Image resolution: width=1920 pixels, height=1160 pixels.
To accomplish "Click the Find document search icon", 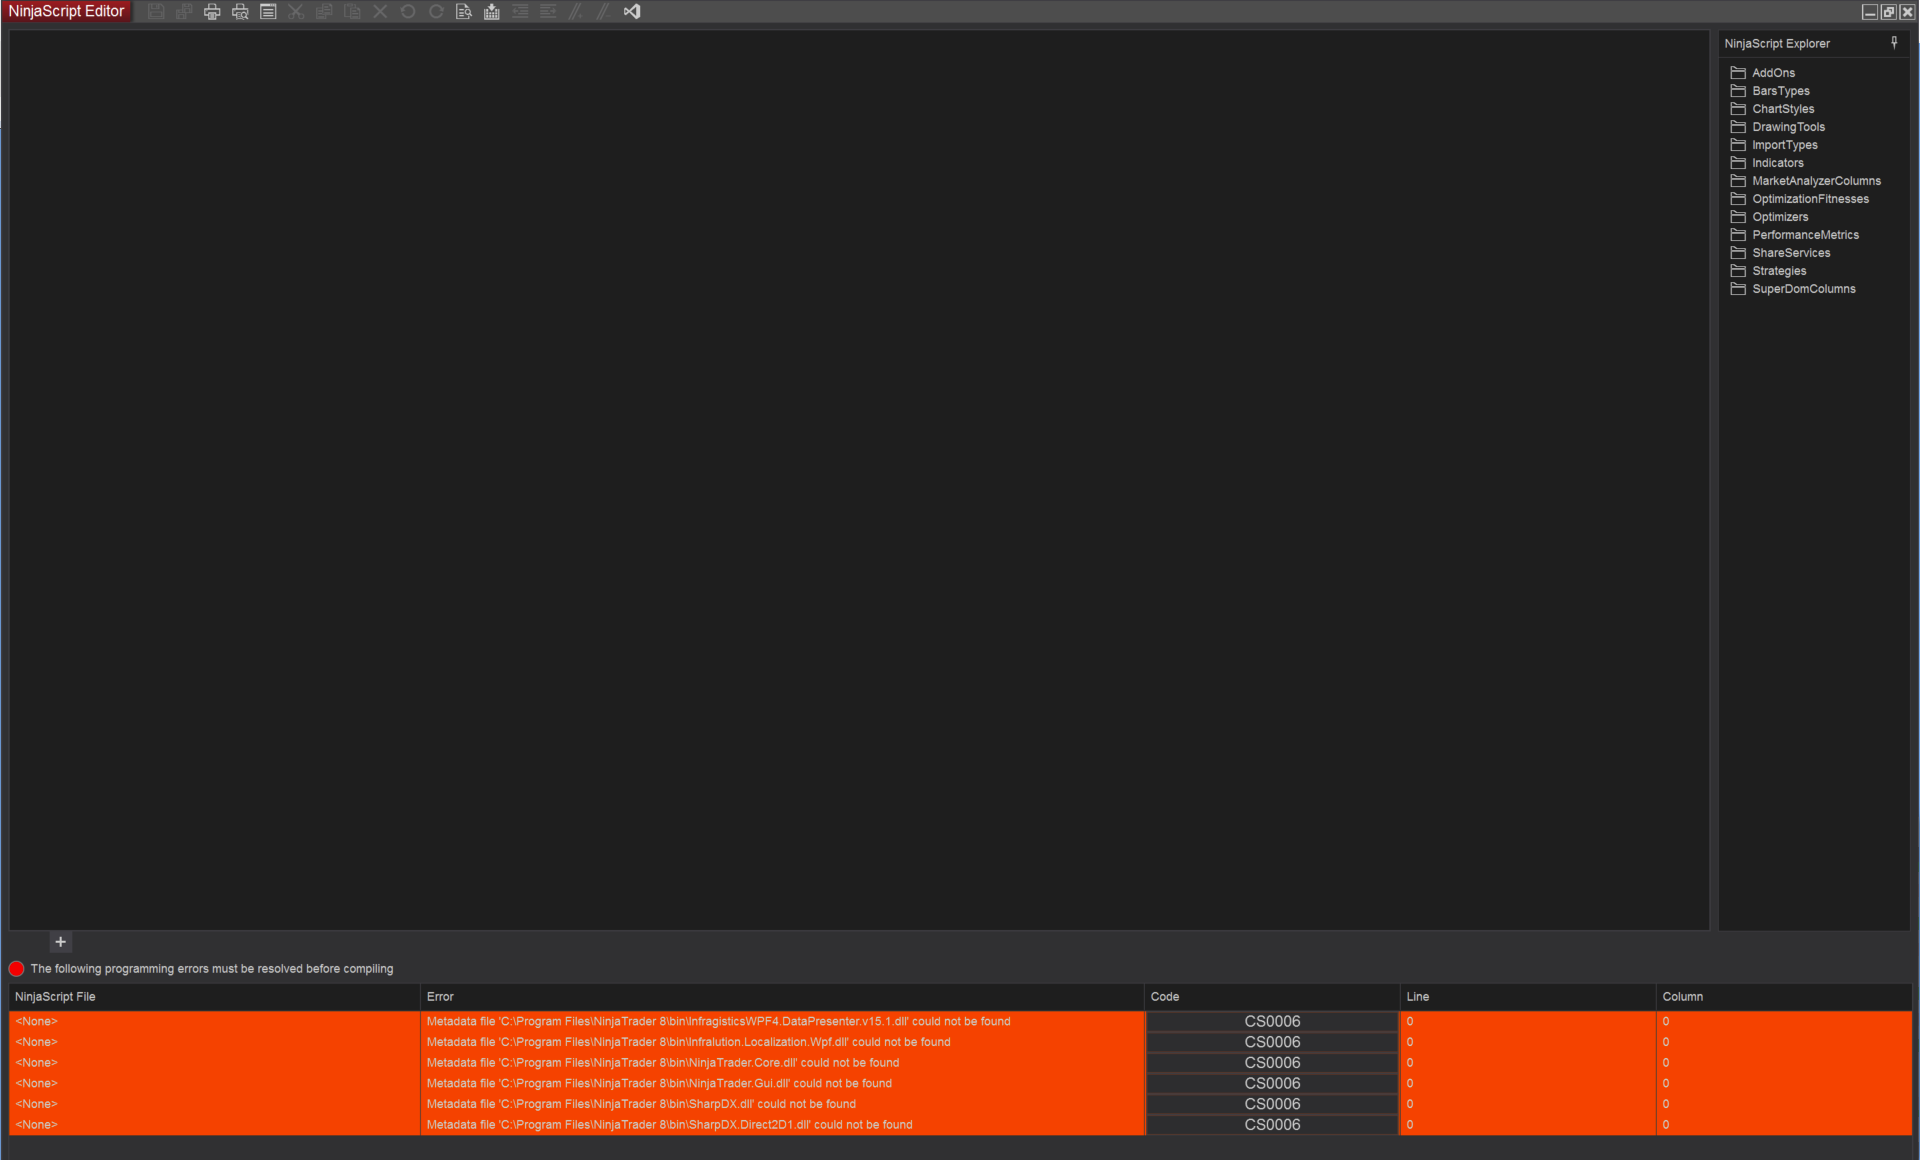I will pos(464,12).
